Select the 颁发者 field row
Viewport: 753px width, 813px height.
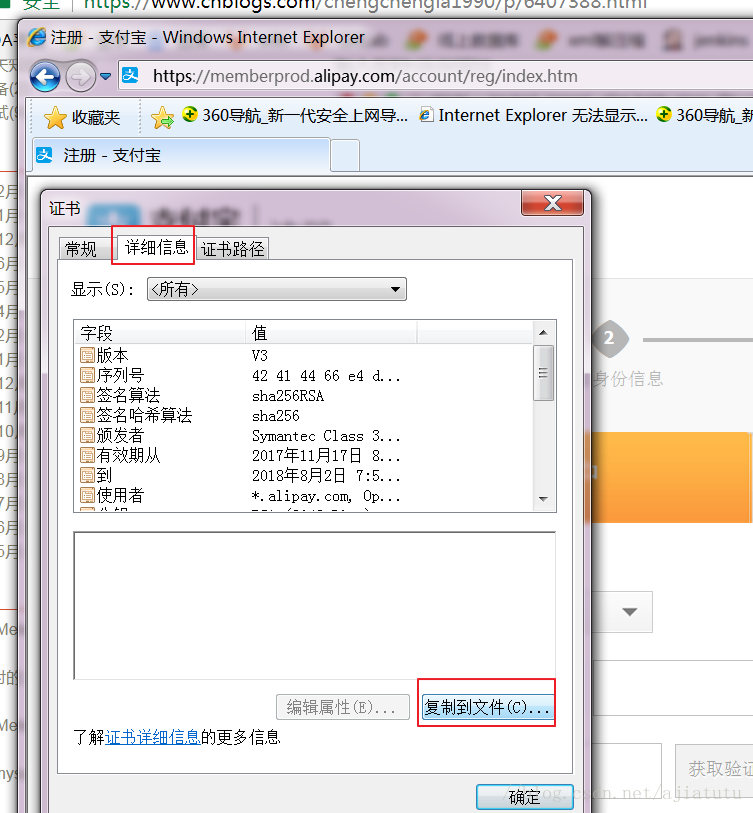(x=304, y=436)
